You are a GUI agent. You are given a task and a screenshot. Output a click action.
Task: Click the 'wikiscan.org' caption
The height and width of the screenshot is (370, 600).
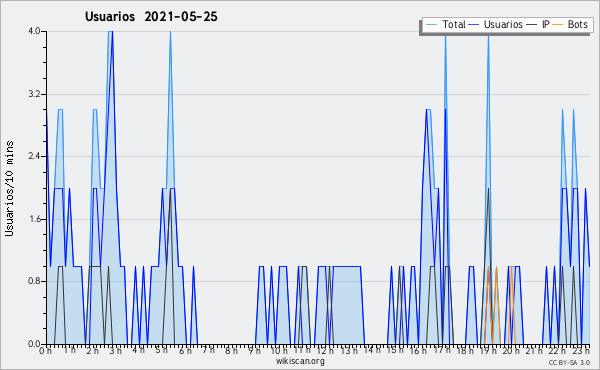point(300,361)
